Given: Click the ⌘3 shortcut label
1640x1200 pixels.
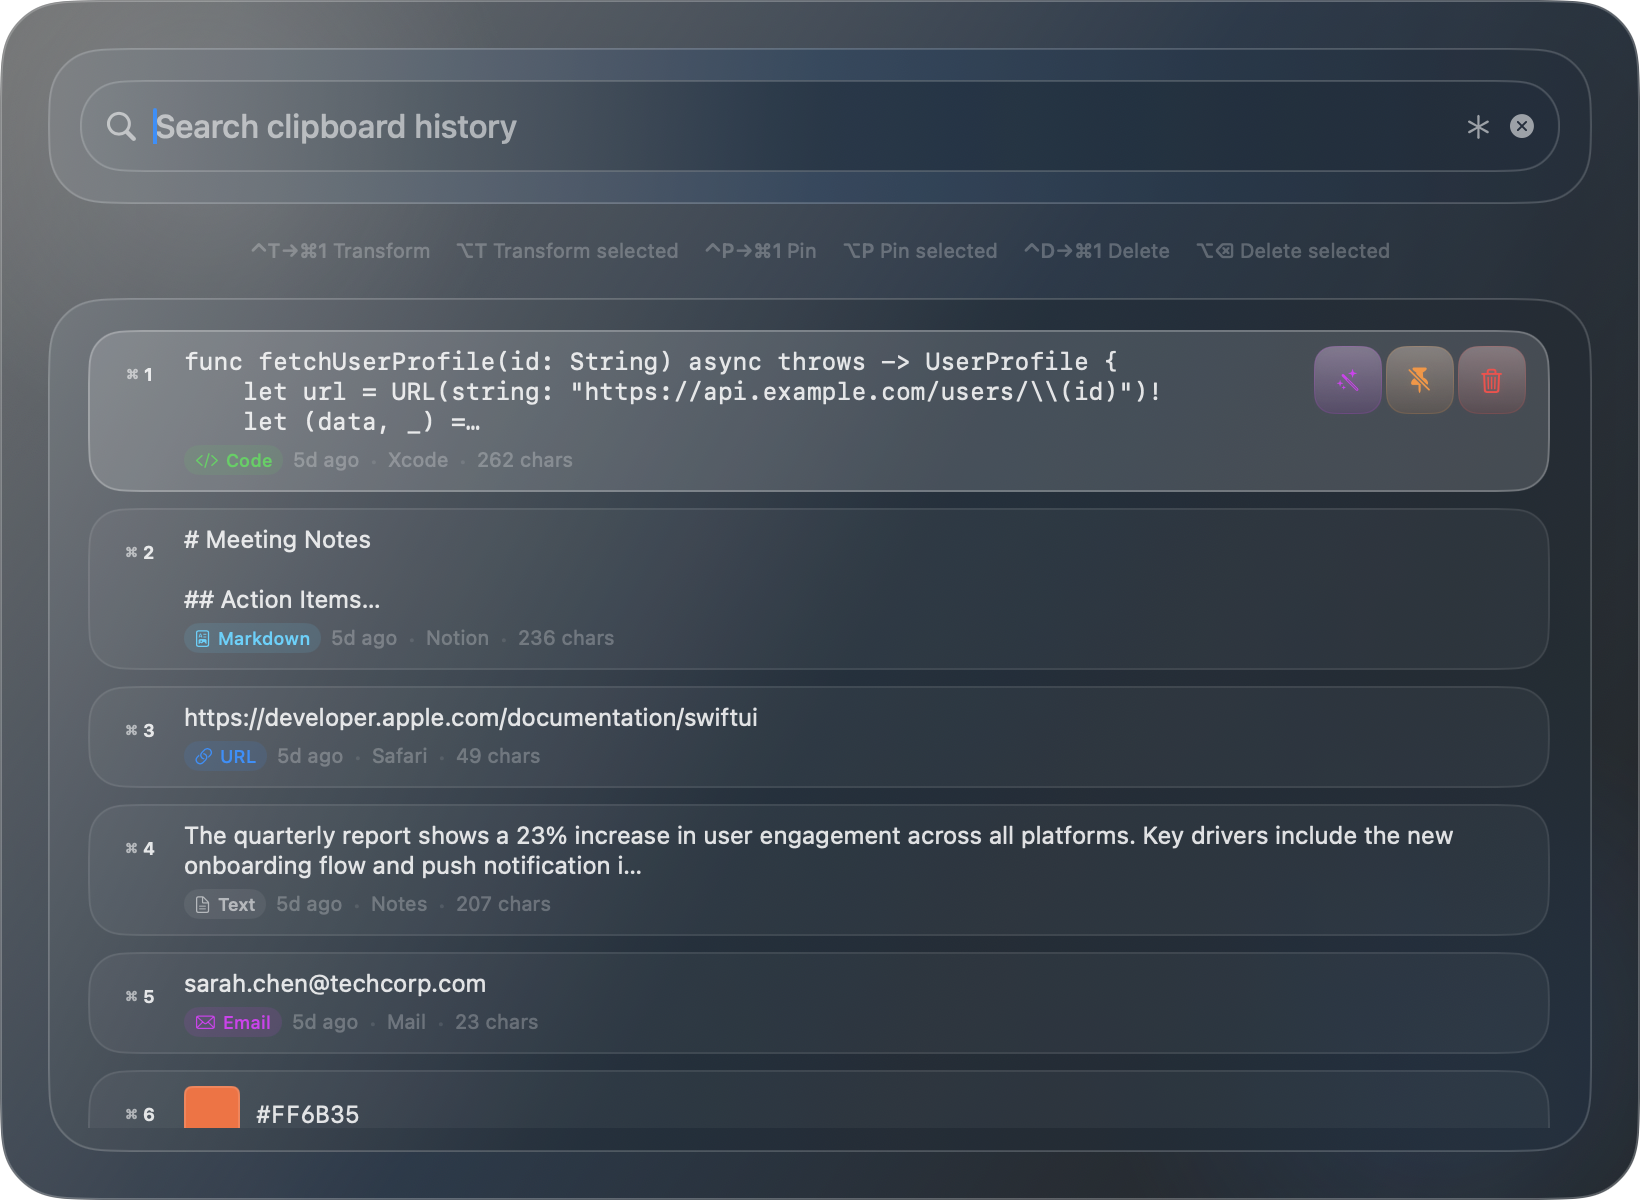Looking at the screenshot, I should point(140,731).
